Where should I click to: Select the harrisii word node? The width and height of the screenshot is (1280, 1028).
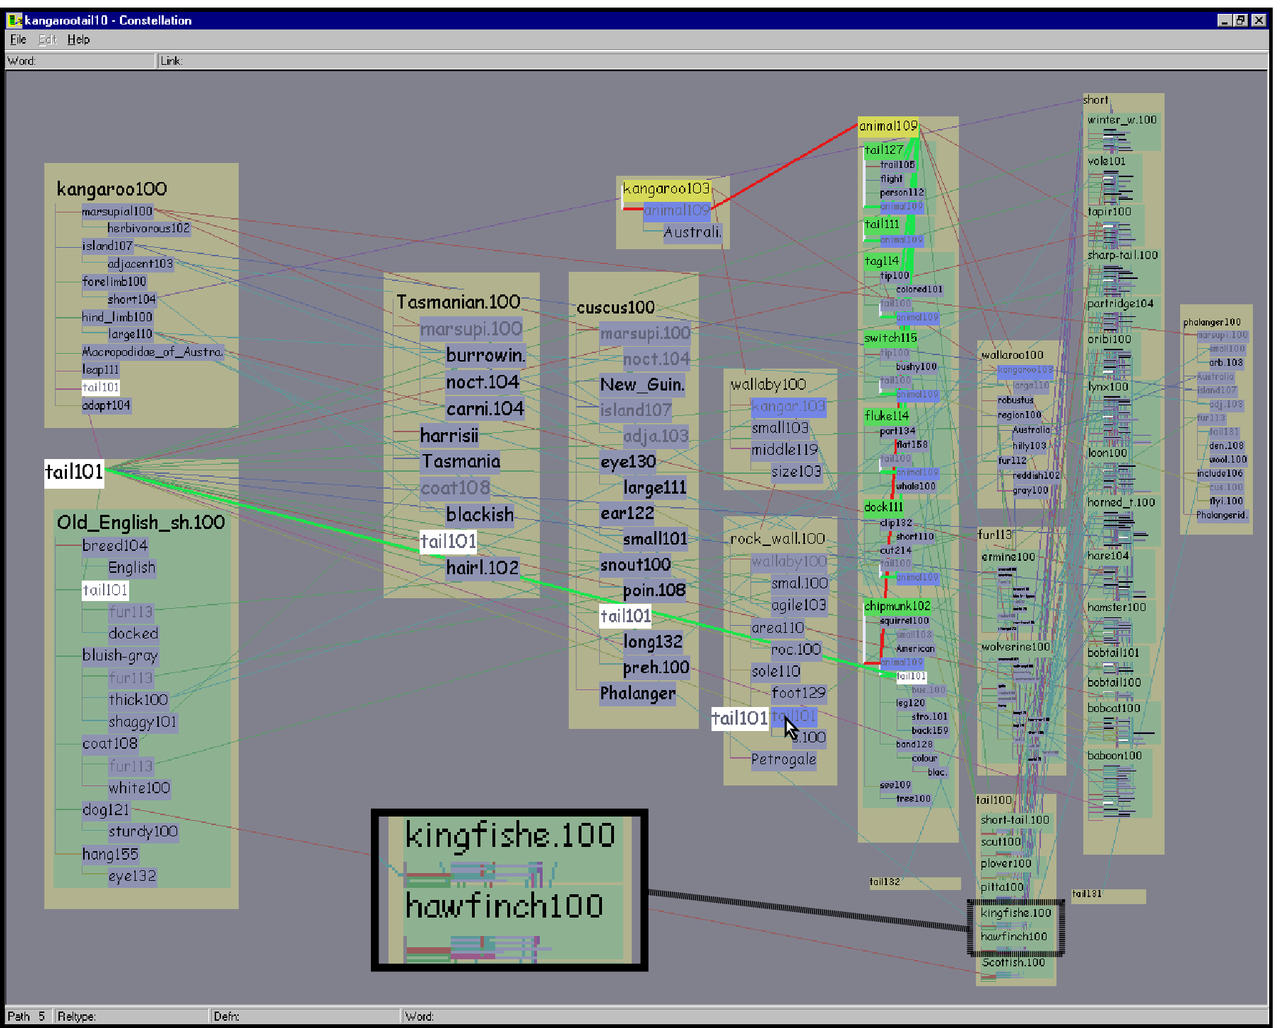click(449, 435)
